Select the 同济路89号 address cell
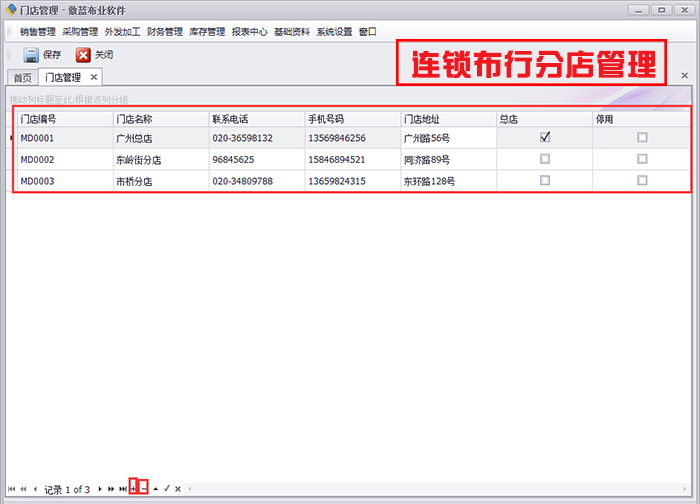 446,160
